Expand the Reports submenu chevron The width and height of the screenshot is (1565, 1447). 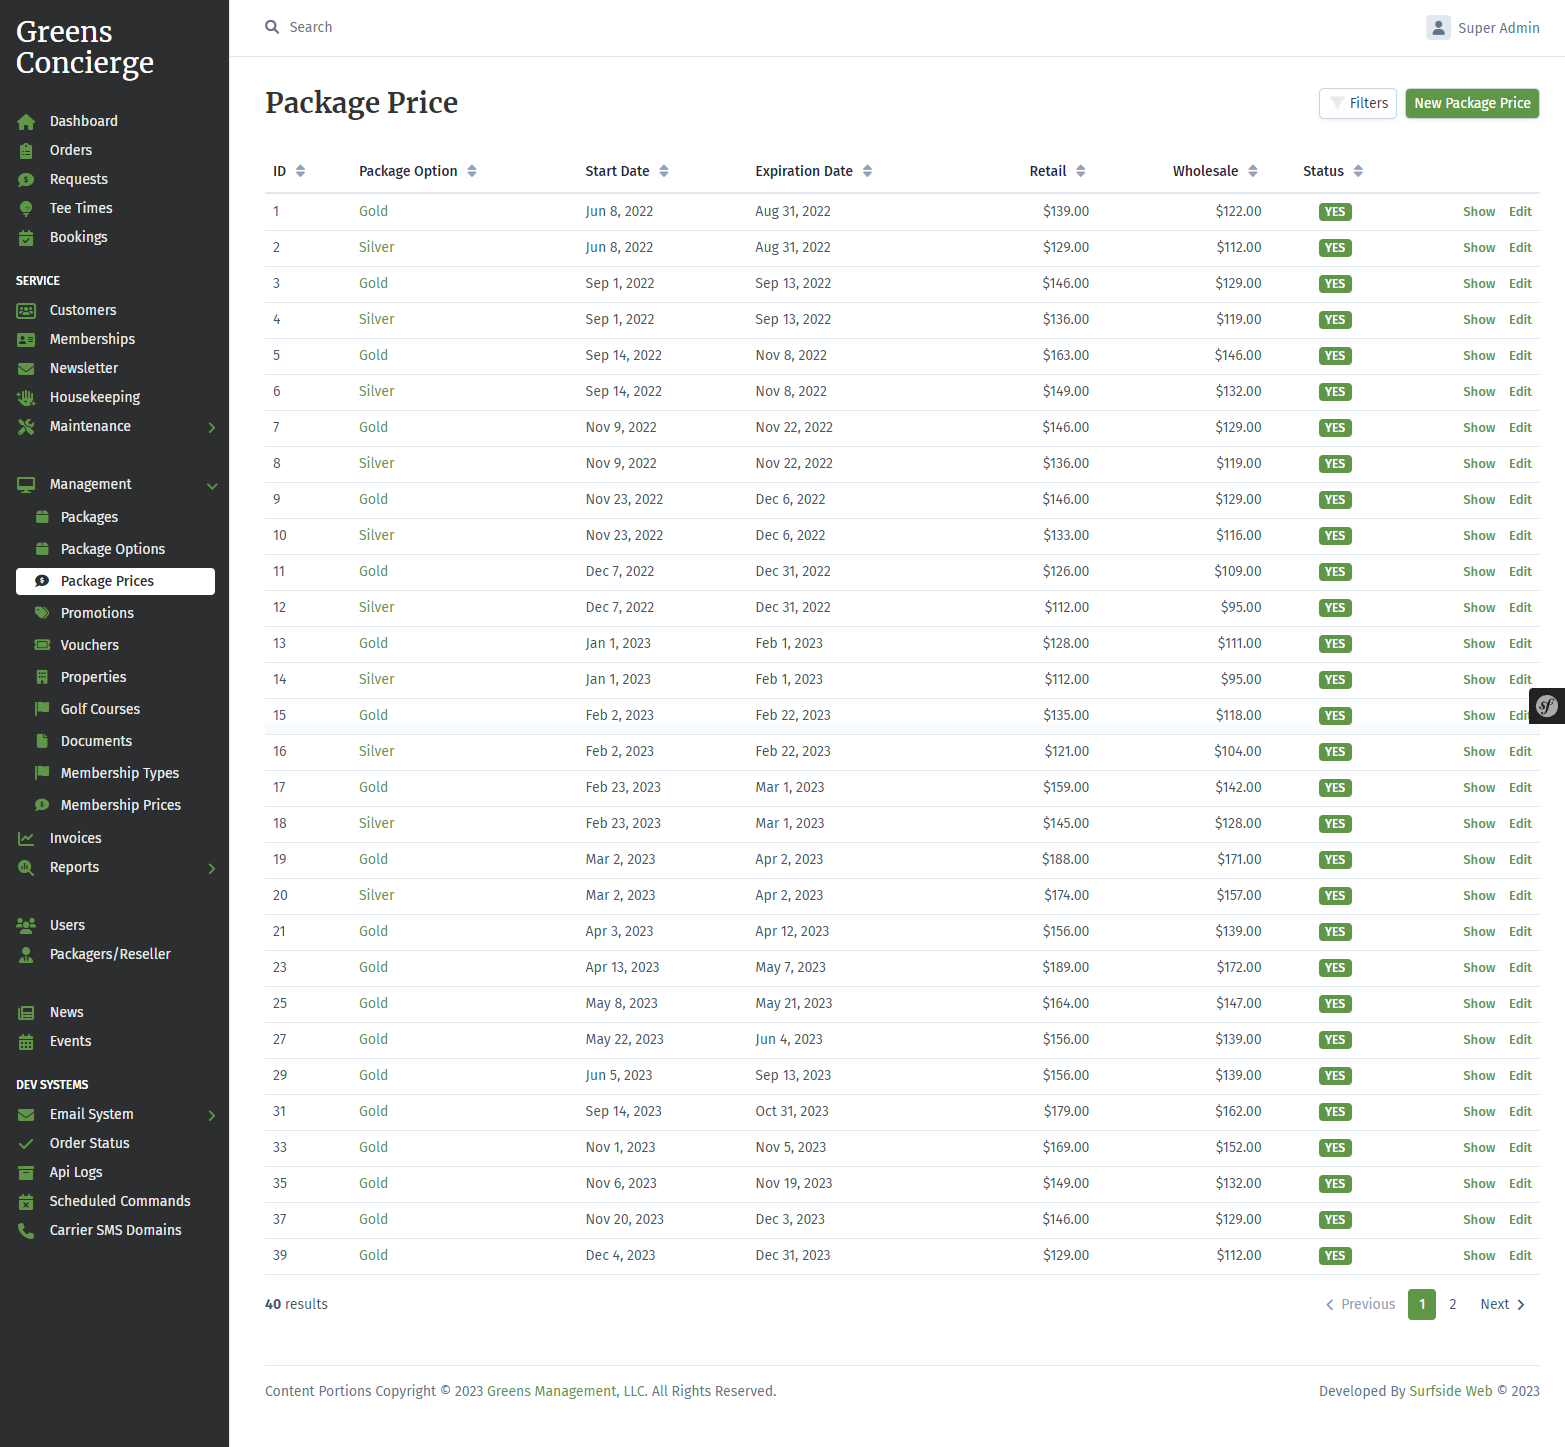tap(212, 869)
